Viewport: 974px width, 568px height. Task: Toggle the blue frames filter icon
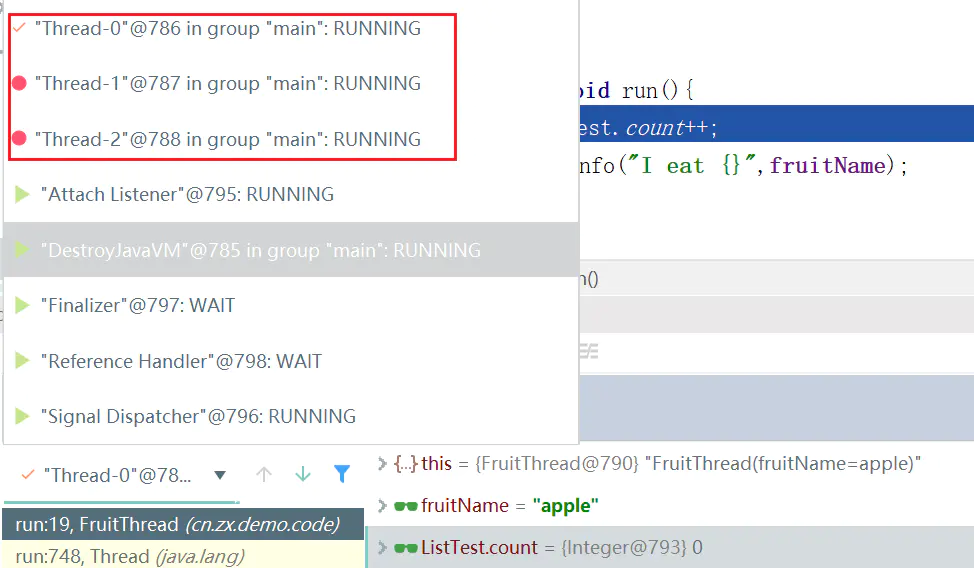click(x=342, y=474)
